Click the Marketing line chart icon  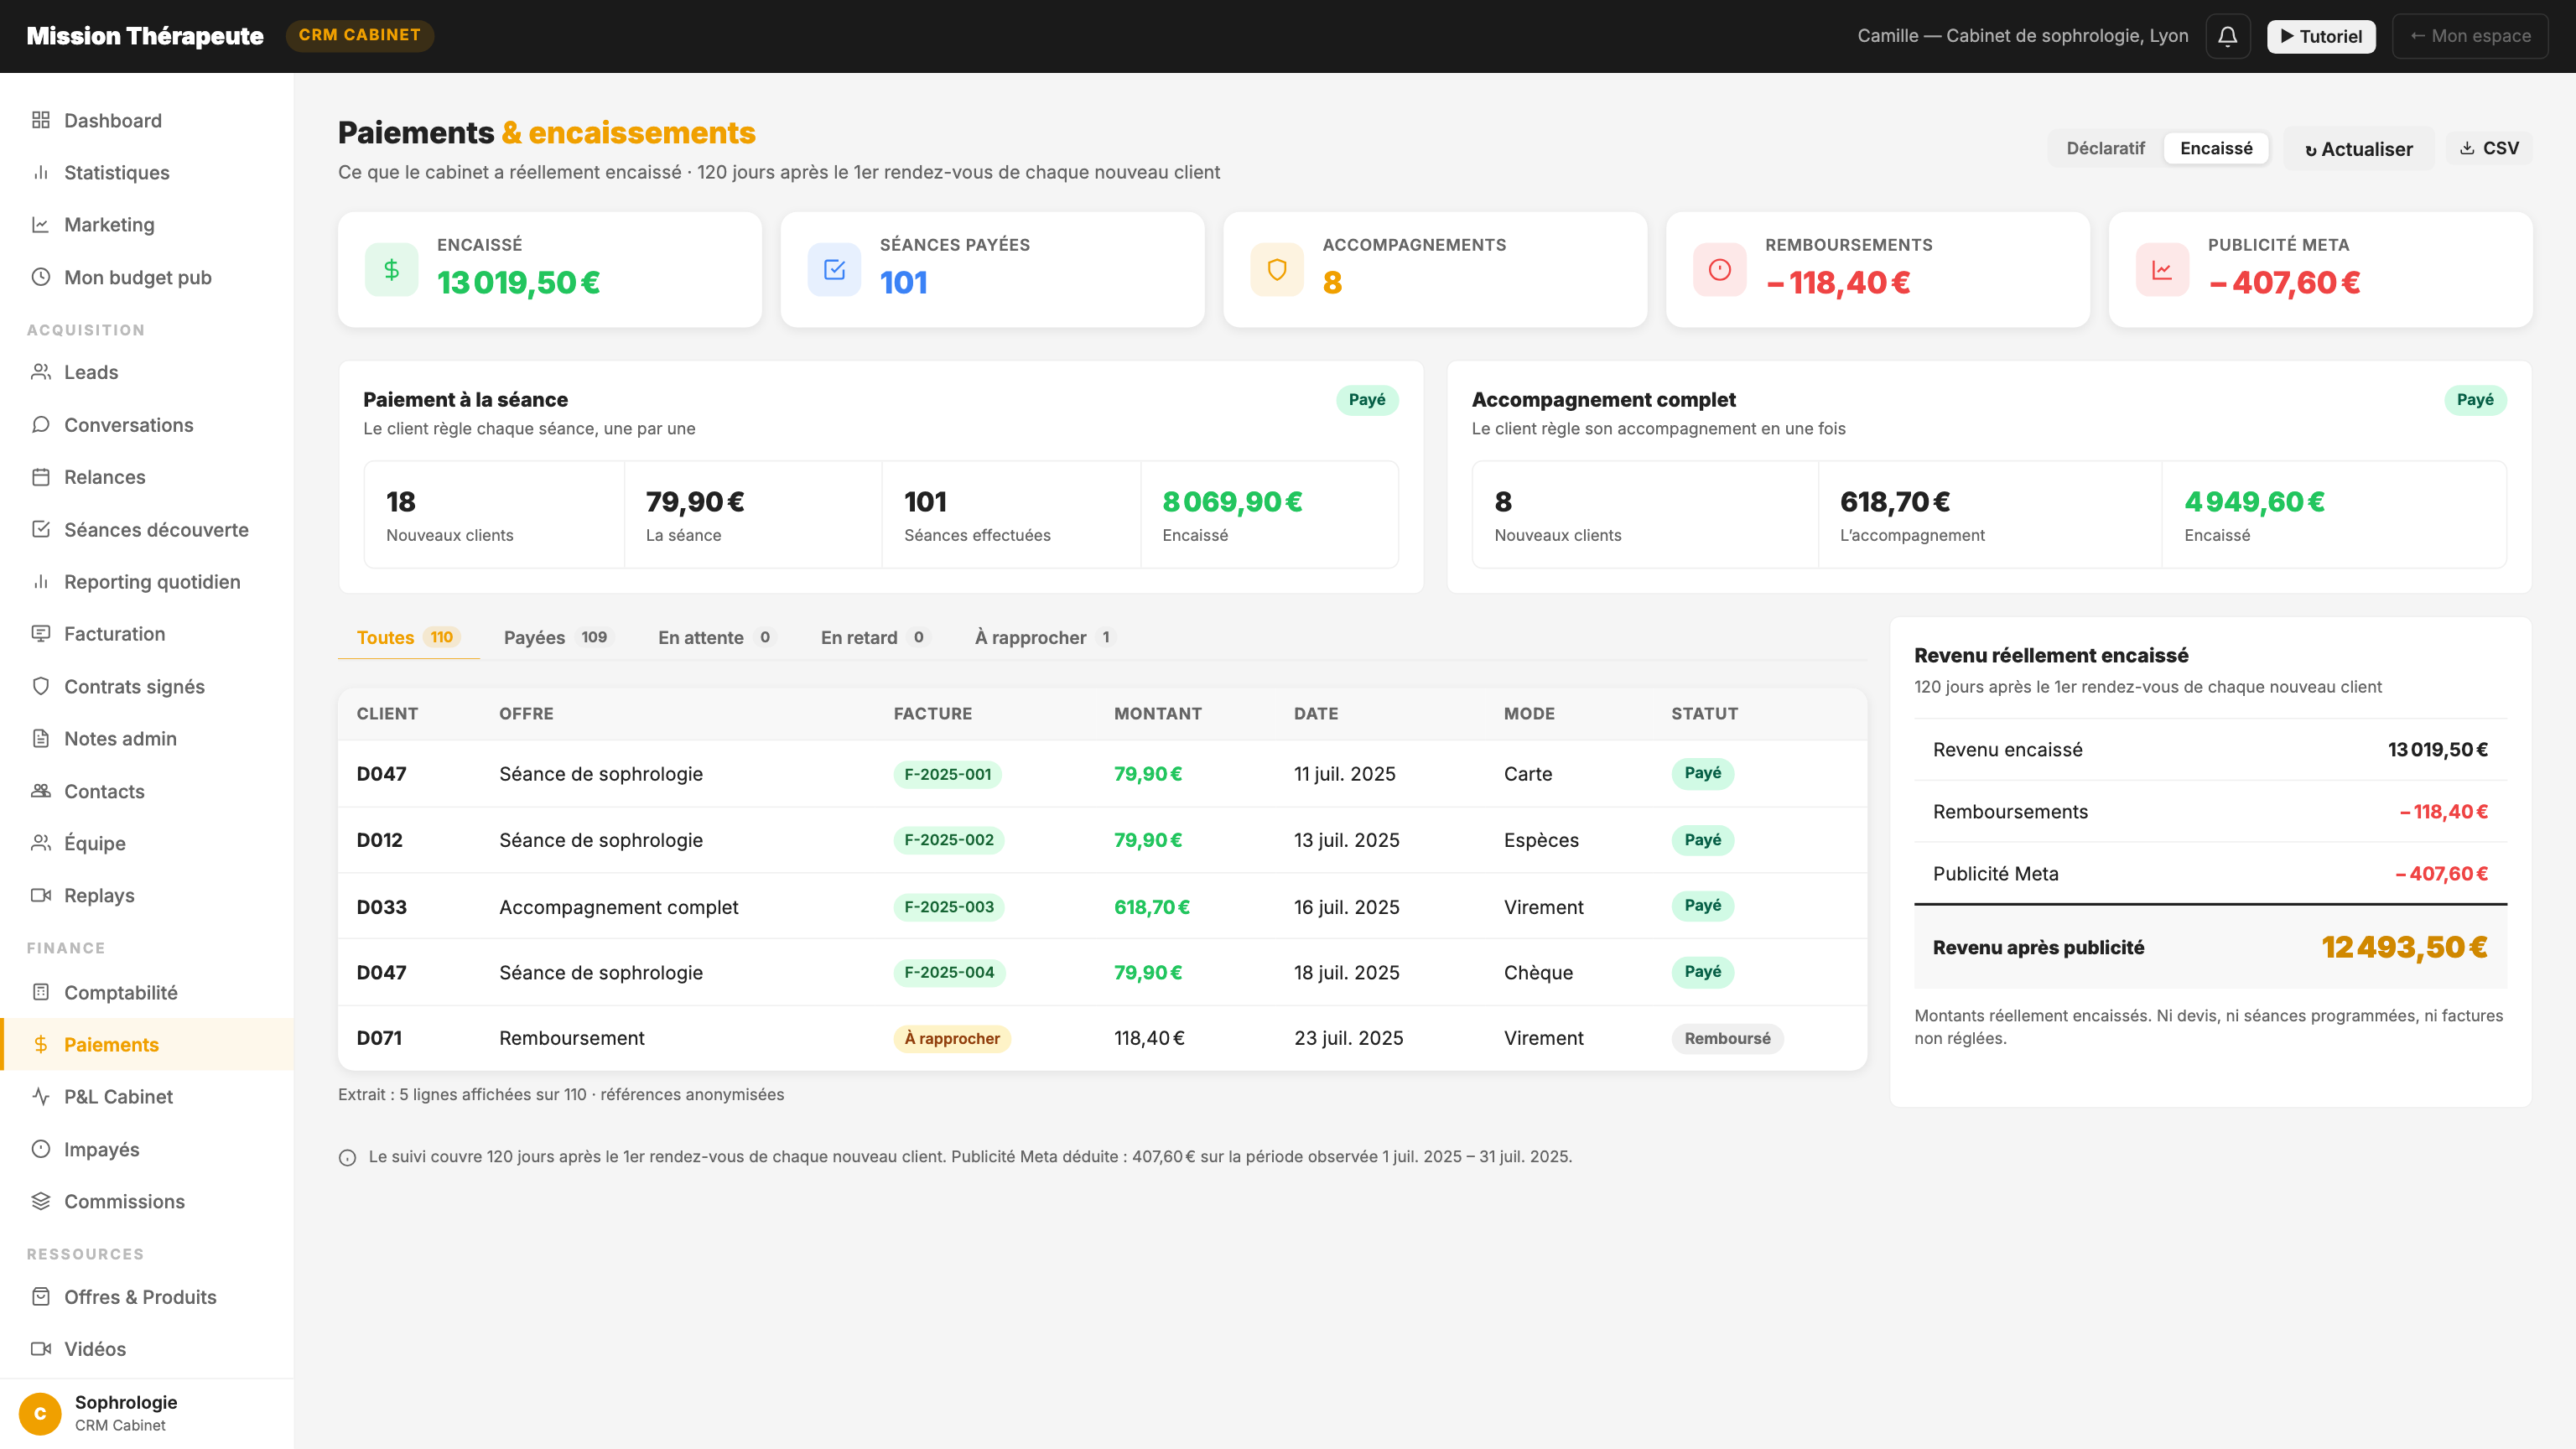(41, 224)
